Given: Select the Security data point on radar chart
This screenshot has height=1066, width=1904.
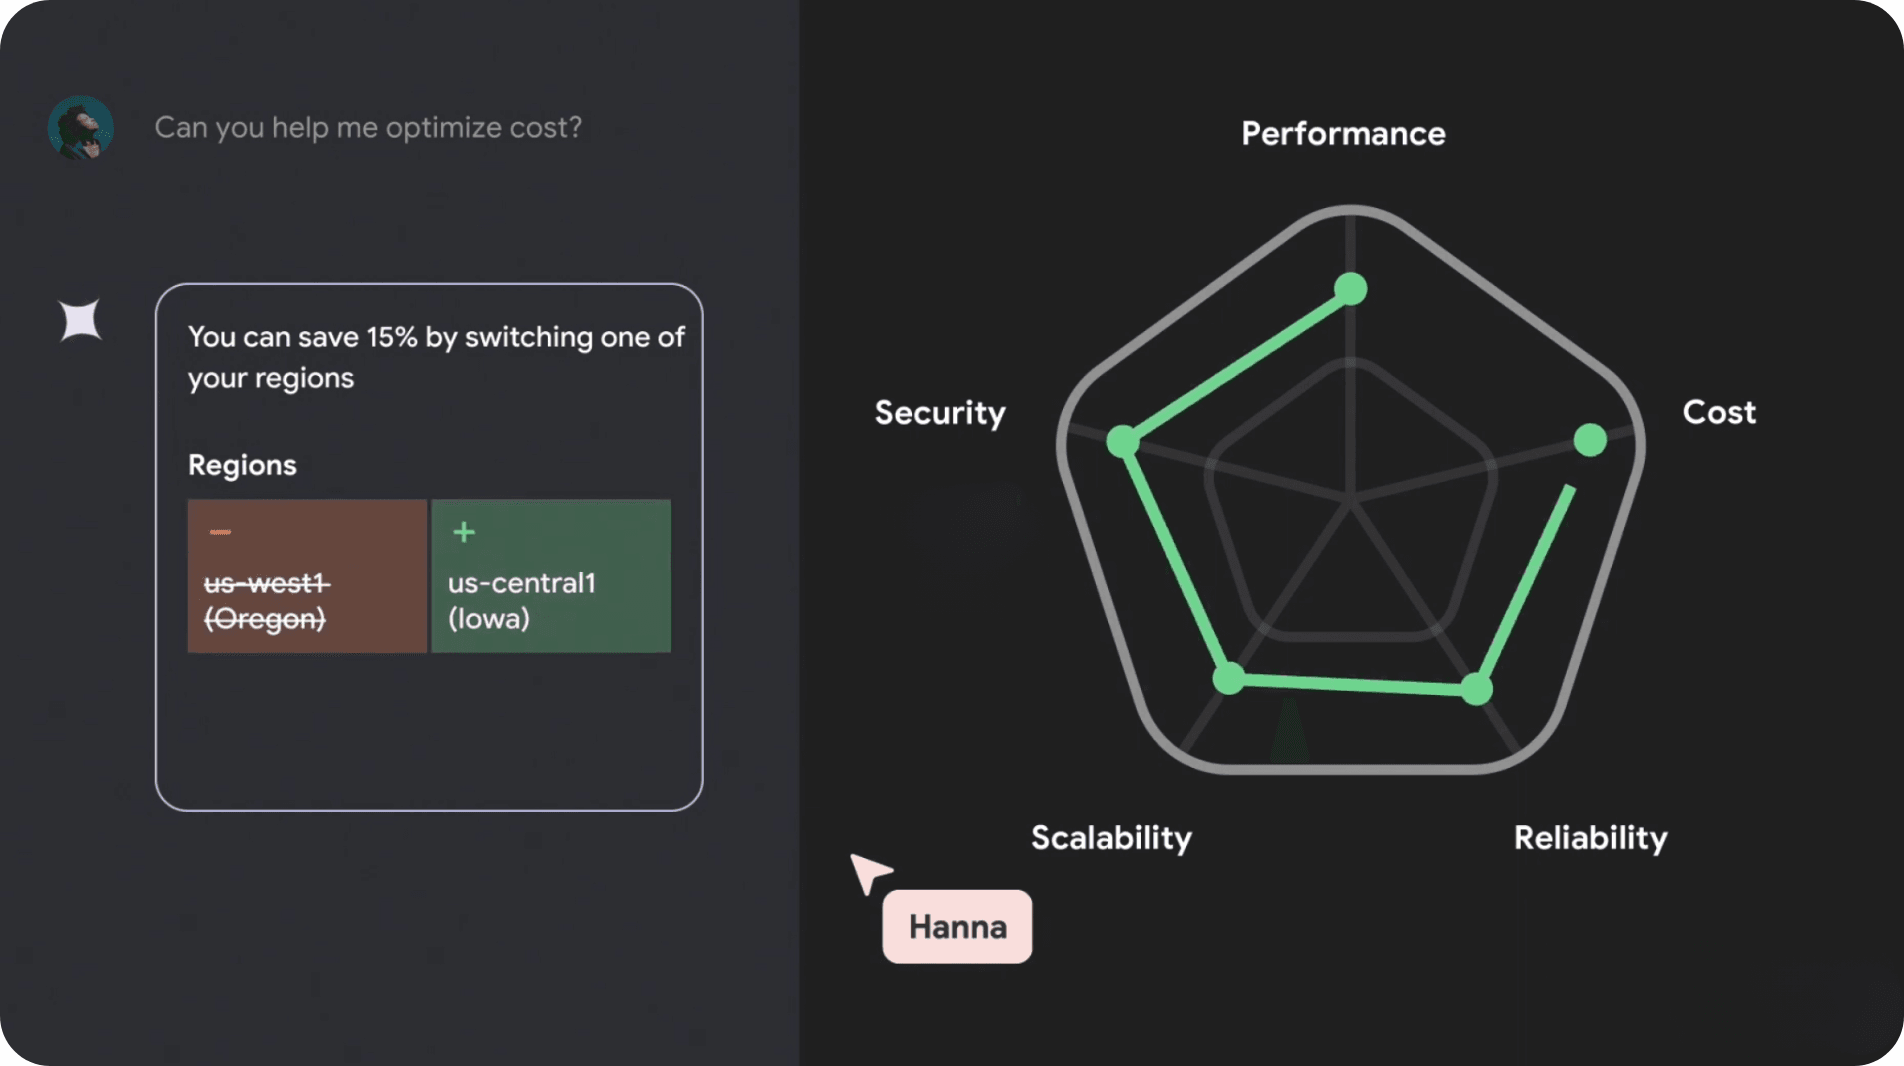Looking at the screenshot, I should click(x=1123, y=441).
